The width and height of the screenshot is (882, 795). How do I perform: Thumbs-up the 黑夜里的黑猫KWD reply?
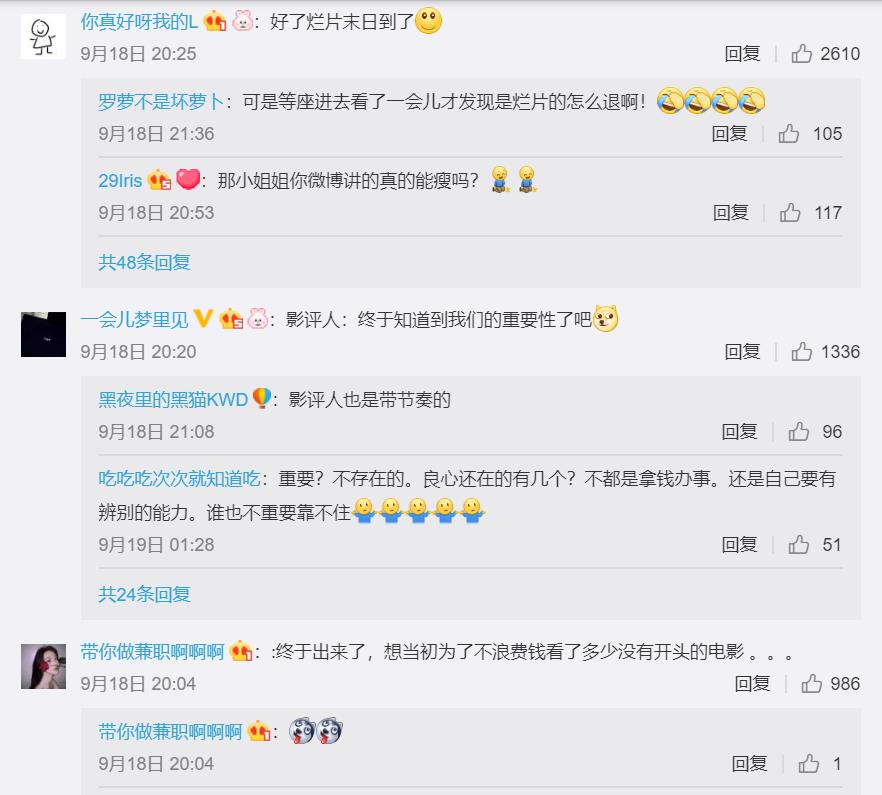[798, 432]
